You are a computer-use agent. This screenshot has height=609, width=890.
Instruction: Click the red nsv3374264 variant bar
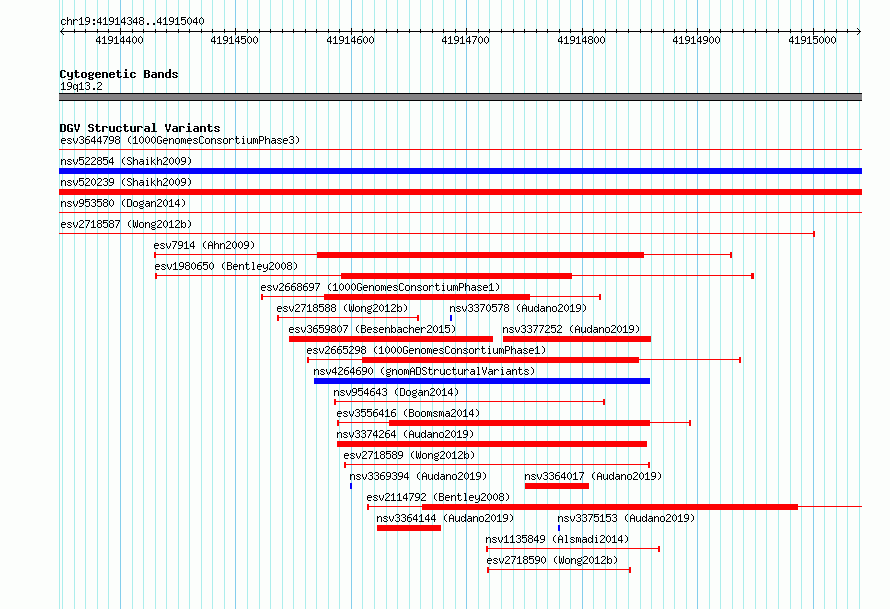(x=492, y=444)
